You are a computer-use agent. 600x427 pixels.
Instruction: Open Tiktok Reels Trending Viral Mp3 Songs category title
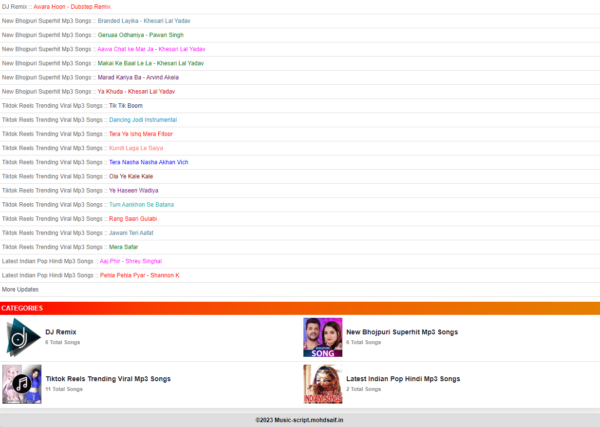[x=108, y=379]
